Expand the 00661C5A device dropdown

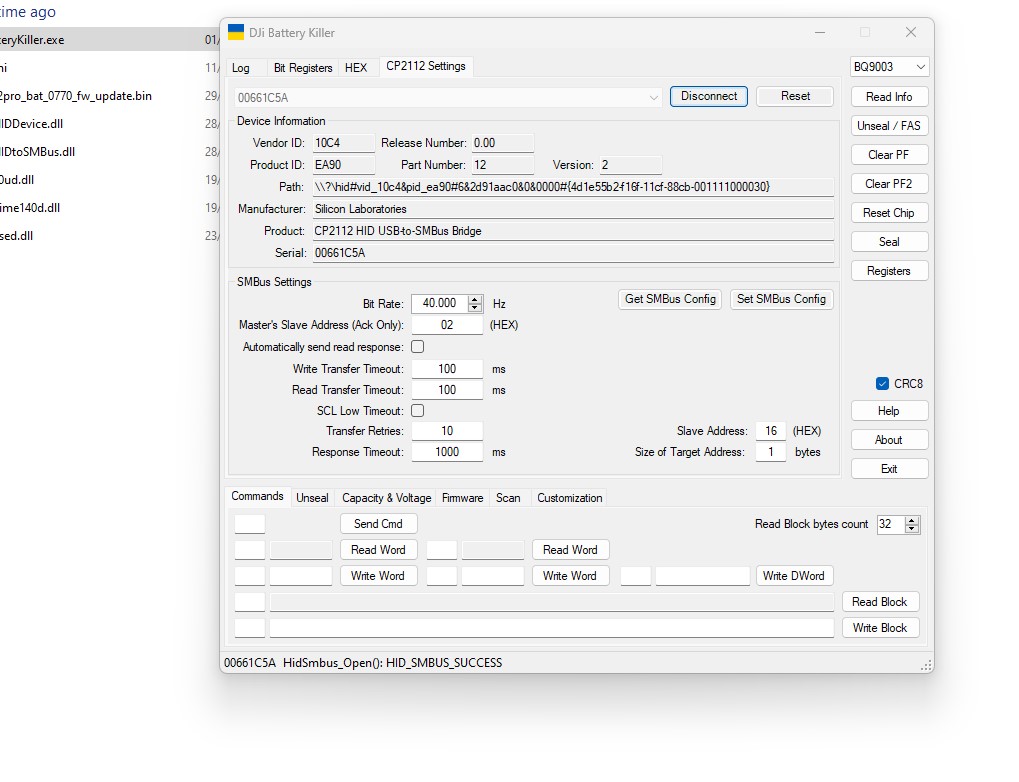click(653, 97)
